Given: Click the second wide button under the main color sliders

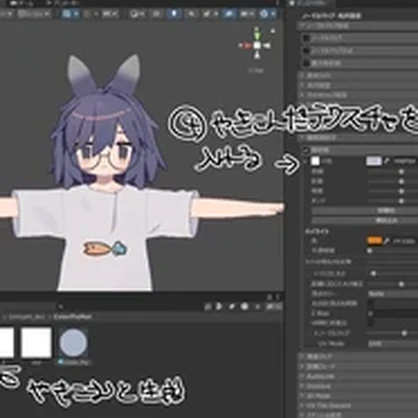Looking at the screenshot, I should click(x=365, y=220).
